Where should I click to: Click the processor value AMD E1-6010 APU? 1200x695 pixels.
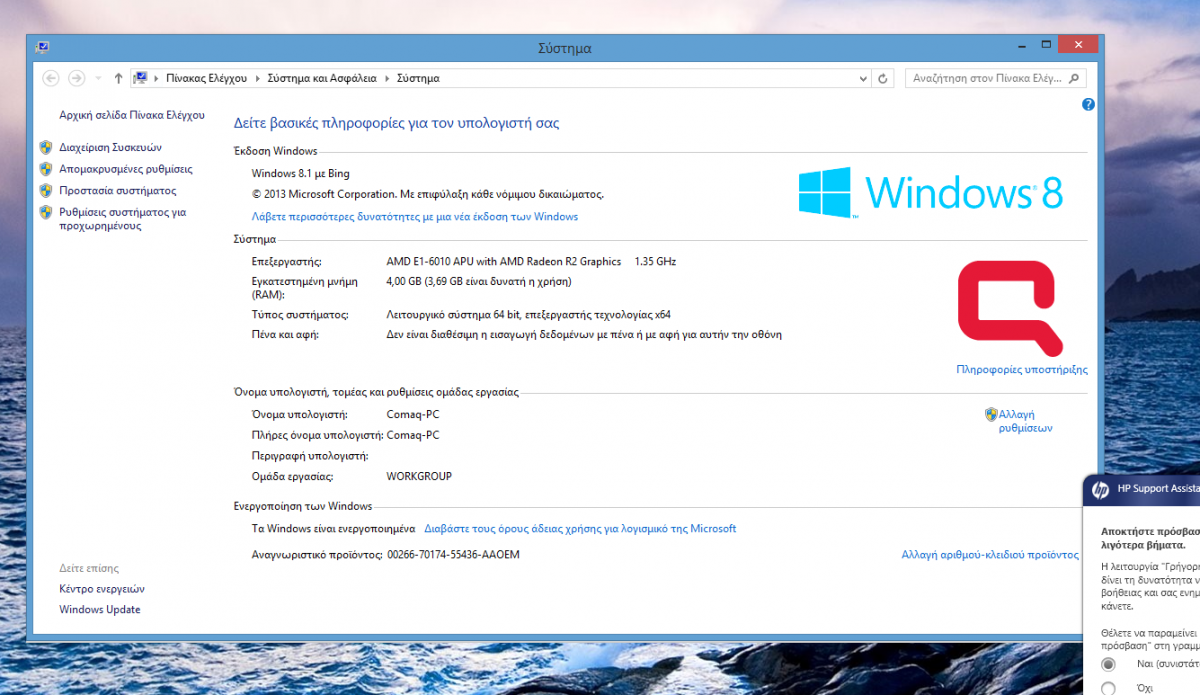click(504, 262)
